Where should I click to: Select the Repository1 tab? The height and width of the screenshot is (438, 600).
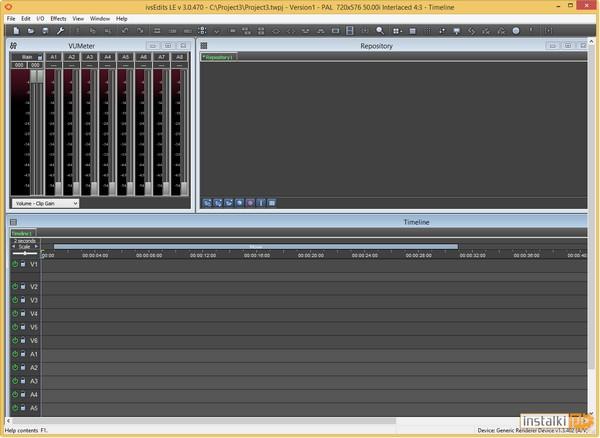click(x=218, y=57)
